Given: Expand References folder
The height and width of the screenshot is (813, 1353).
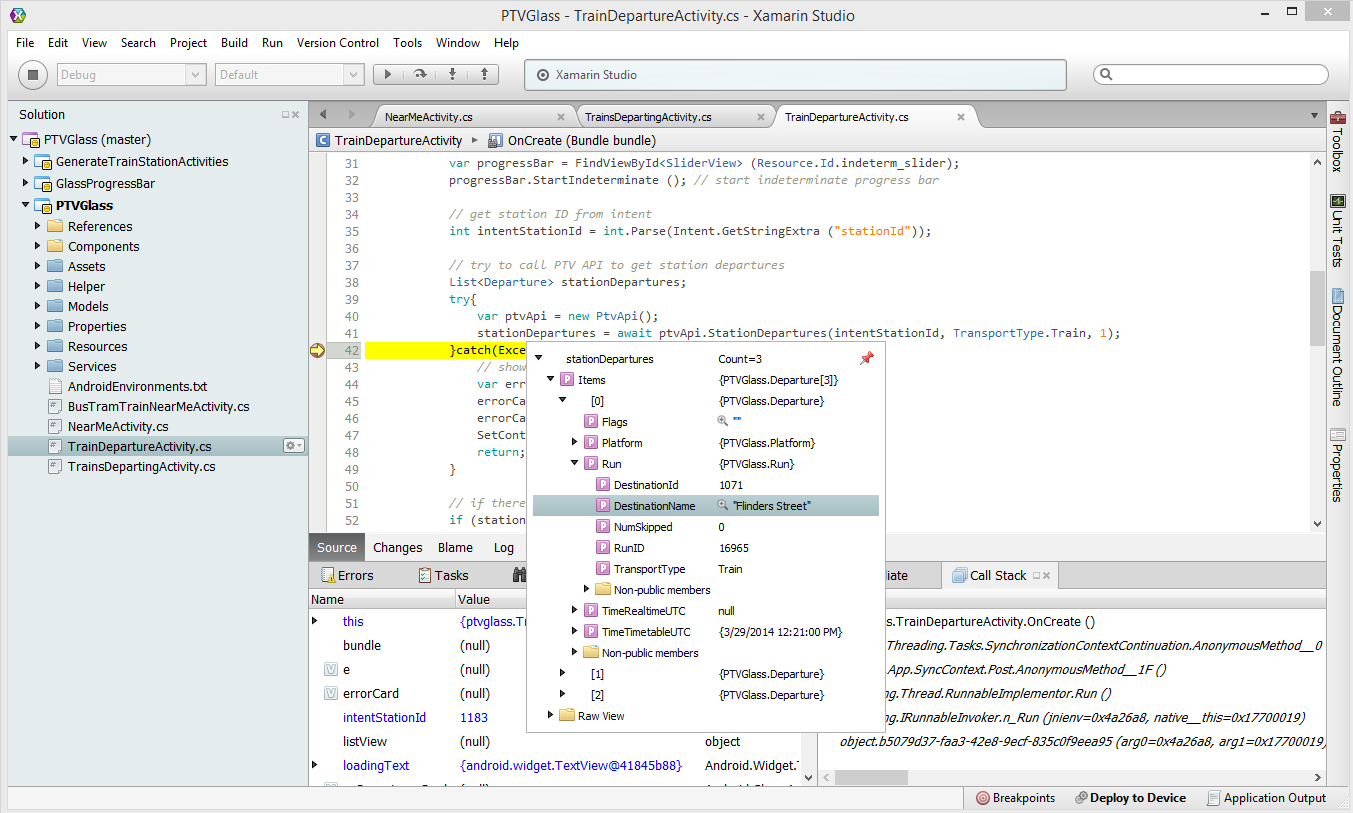Looking at the screenshot, I should 38,226.
